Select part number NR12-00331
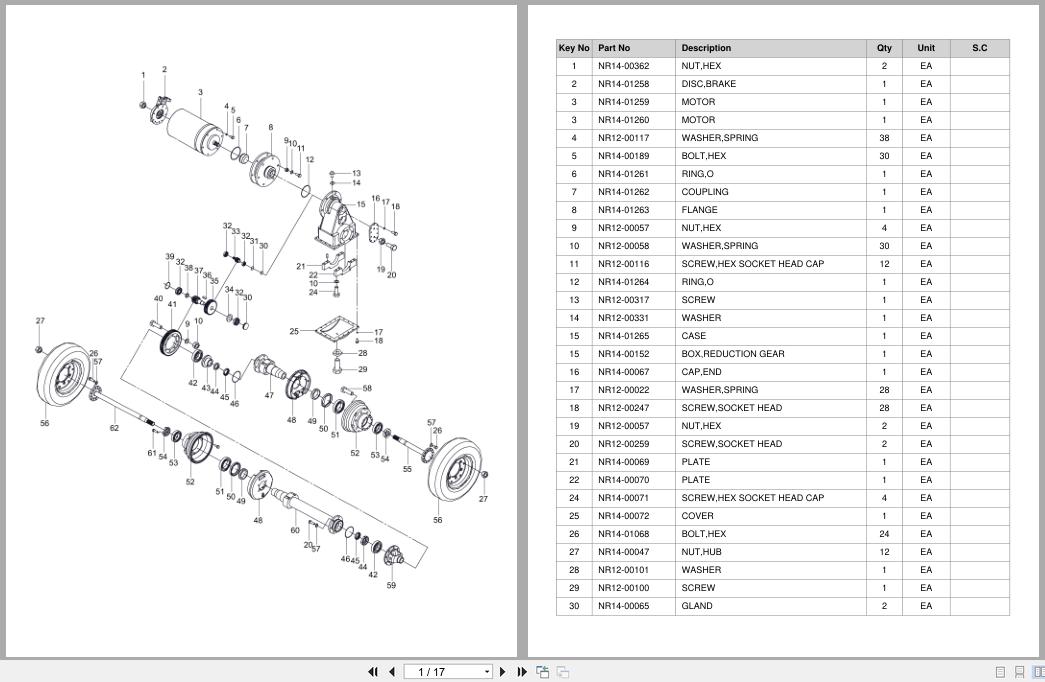1045x682 pixels. pyautogui.click(x=623, y=318)
